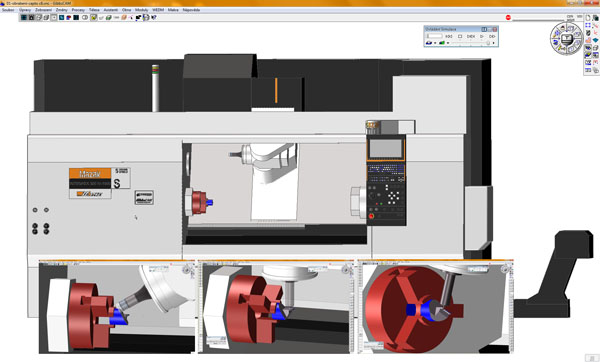Click the red stop icon in top toolbar
Viewport: 600px width, 362px height.
coord(508,18)
